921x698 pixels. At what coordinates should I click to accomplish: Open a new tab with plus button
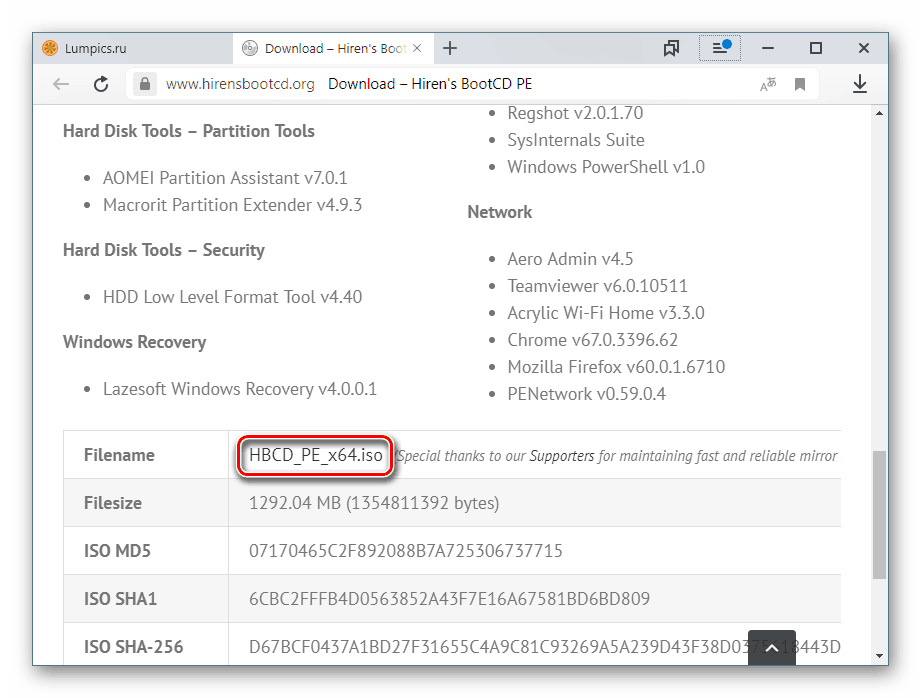click(450, 48)
